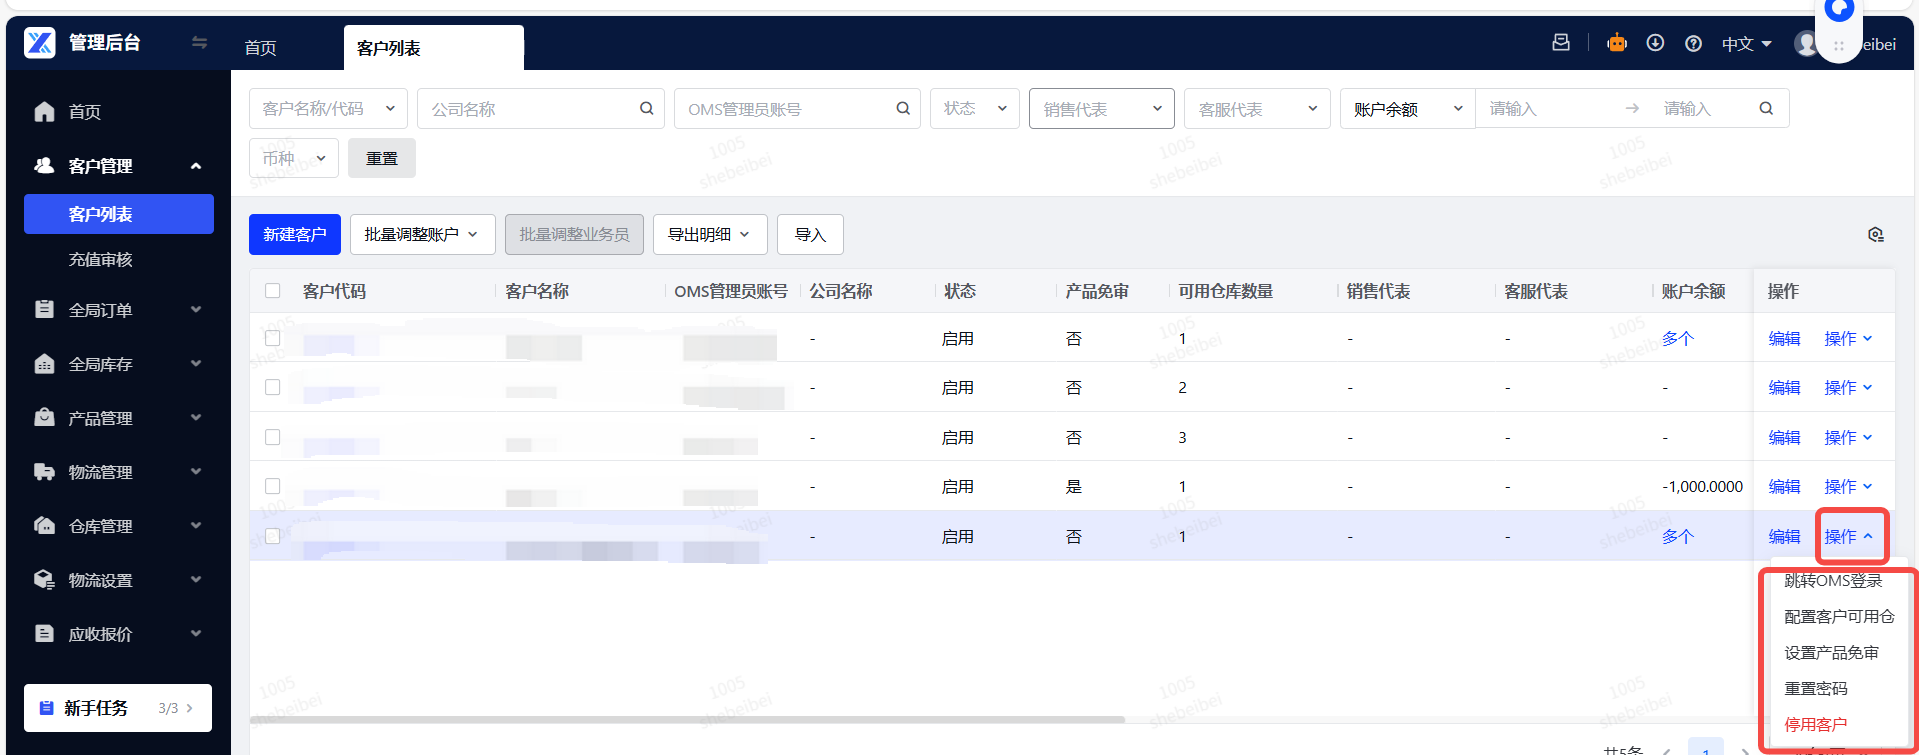
Task: Click 多个 balance link in the first row
Action: (1677, 338)
